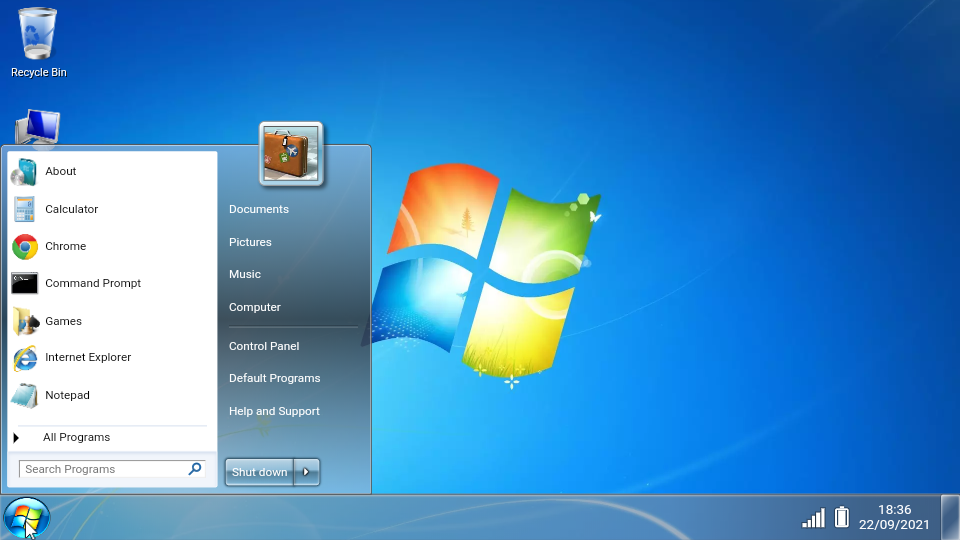Open Notepad via its icon
The image size is (960, 540).
pyautogui.click(x=24, y=395)
